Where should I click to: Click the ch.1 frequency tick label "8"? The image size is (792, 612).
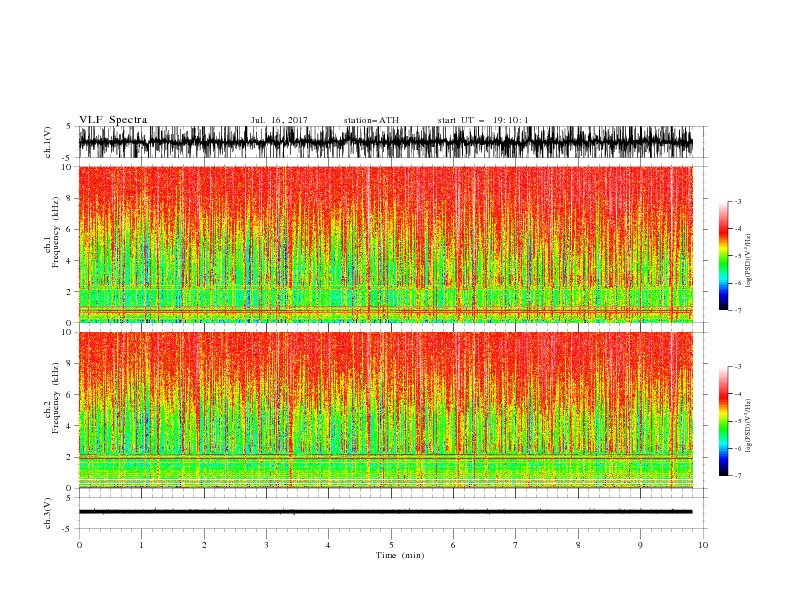(70, 198)
